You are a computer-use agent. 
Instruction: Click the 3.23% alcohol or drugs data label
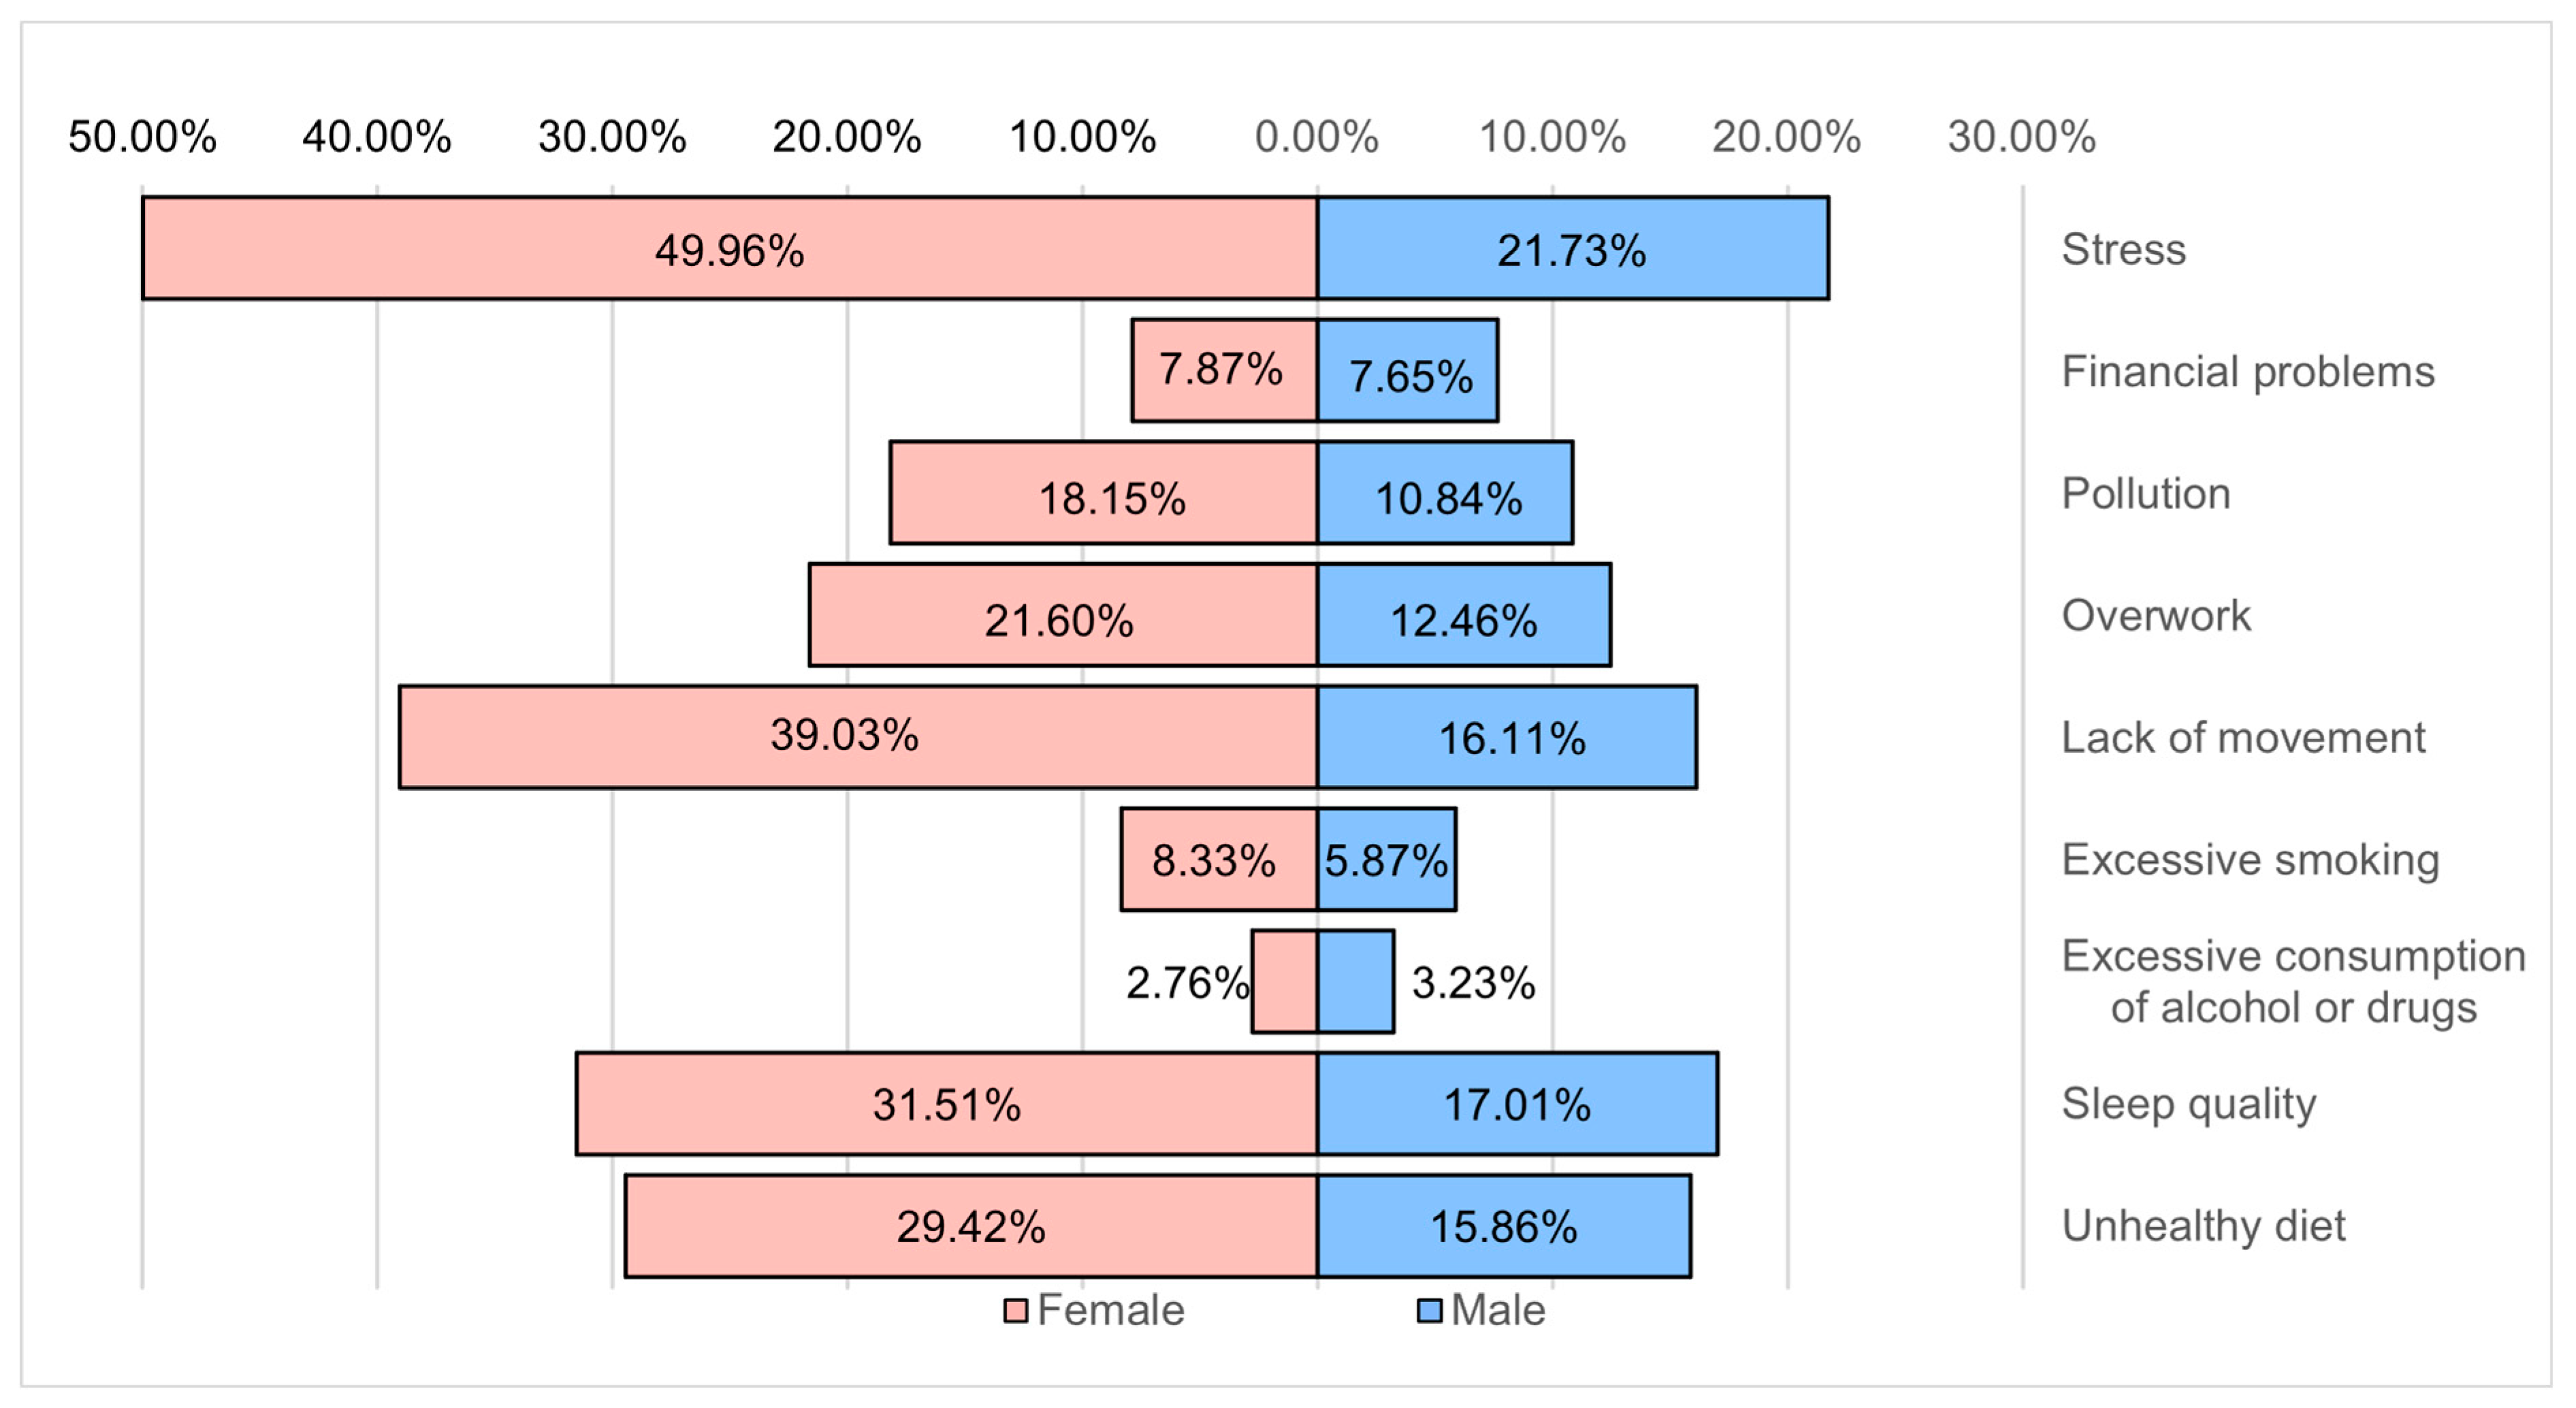coord(1473,983)
